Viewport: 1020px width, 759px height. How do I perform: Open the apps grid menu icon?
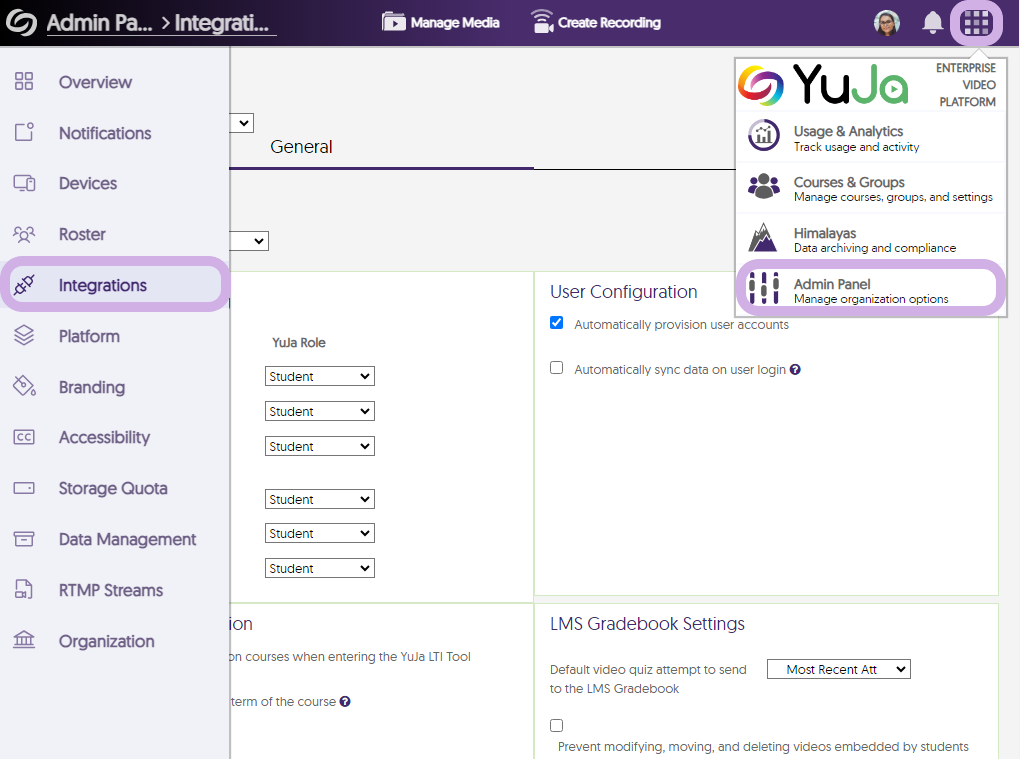976,22
